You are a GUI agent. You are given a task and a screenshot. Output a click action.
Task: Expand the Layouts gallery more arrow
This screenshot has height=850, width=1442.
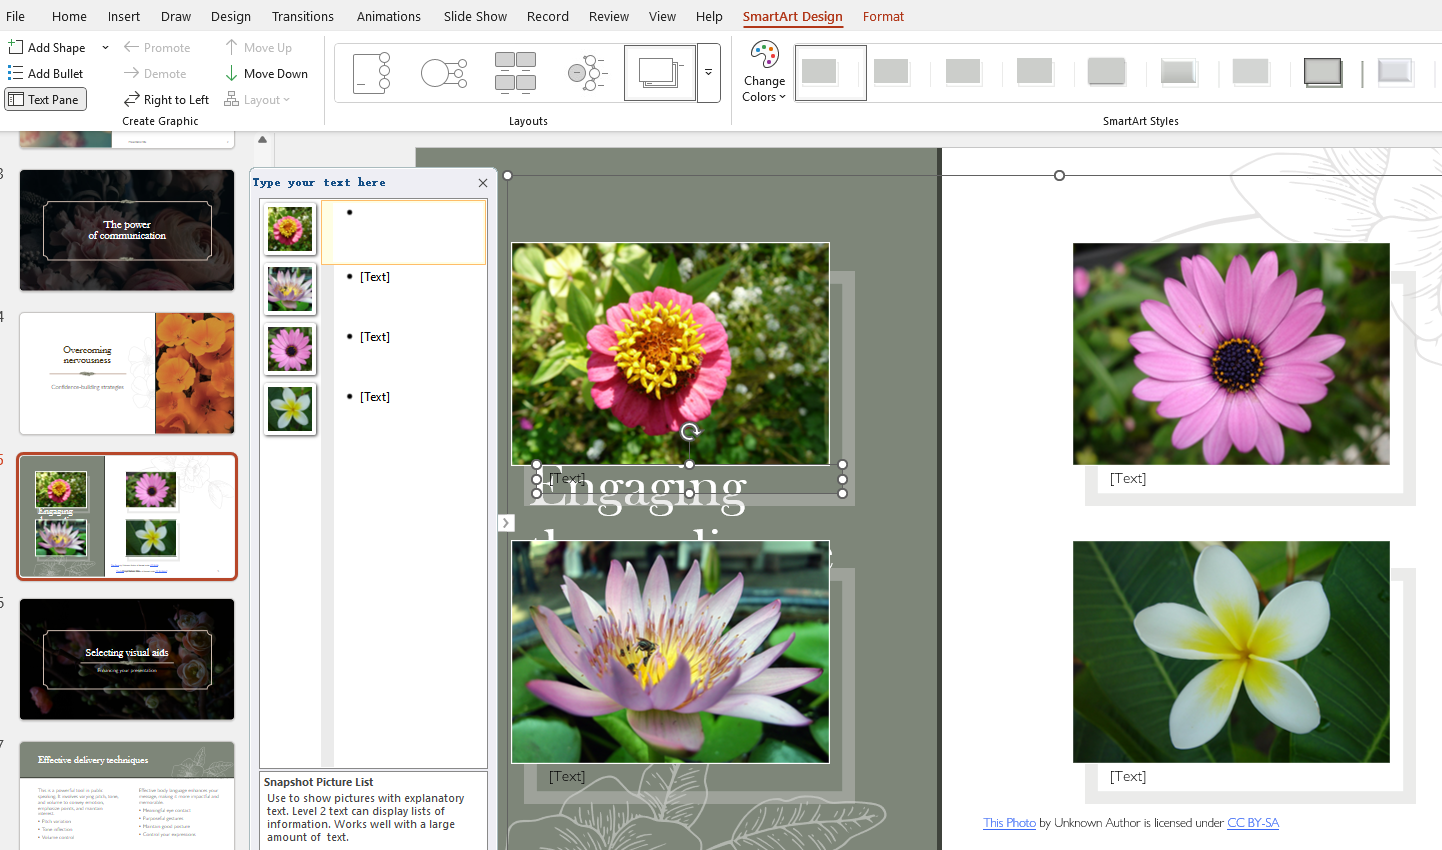[708, 73]
